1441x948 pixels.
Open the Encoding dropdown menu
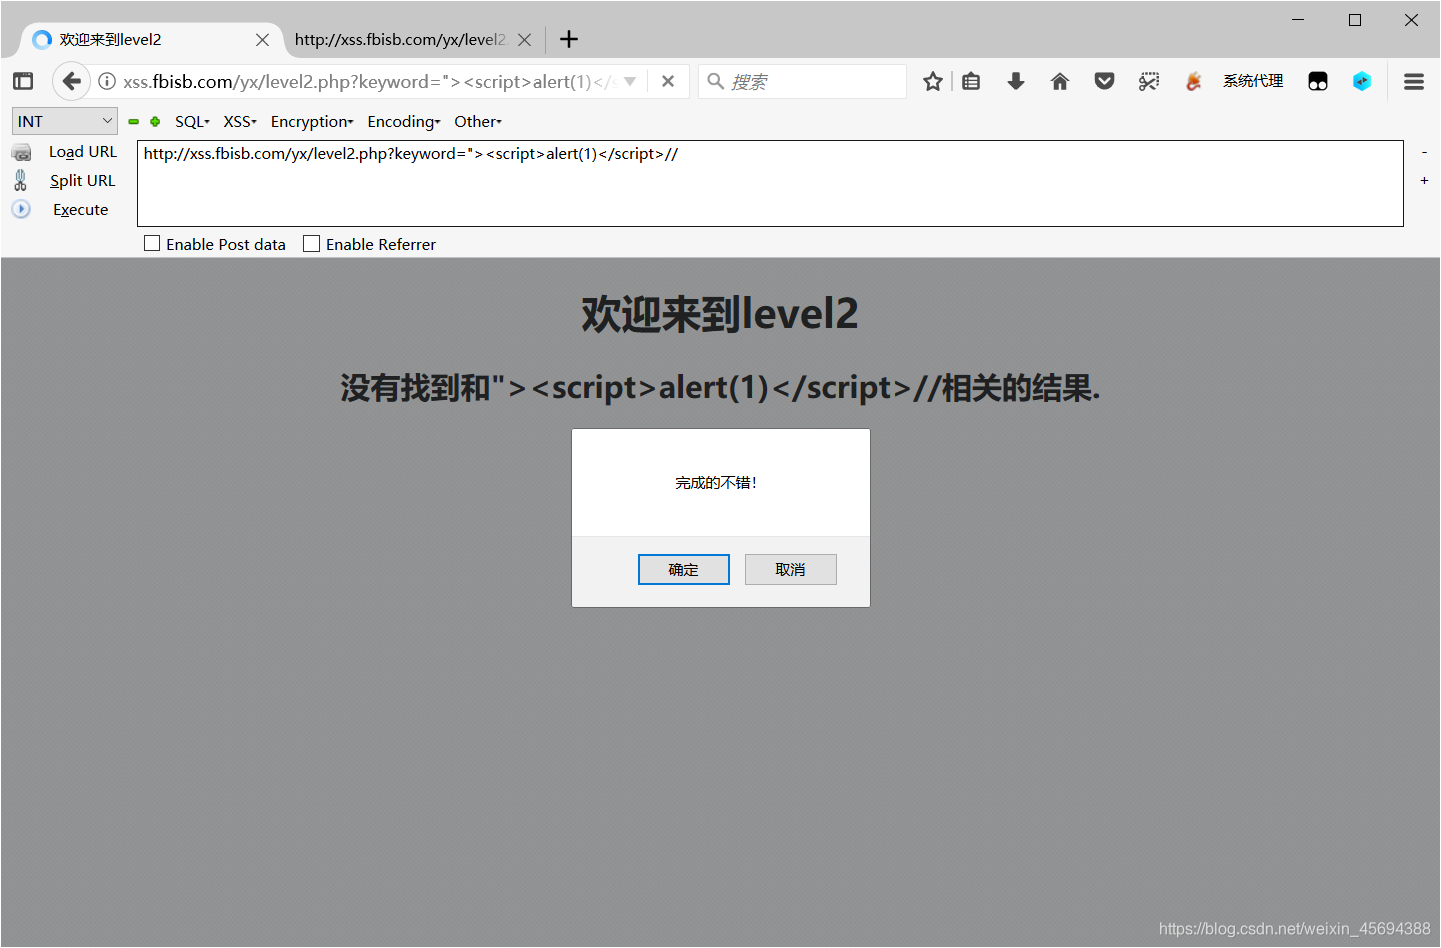[x=403, y=121]
